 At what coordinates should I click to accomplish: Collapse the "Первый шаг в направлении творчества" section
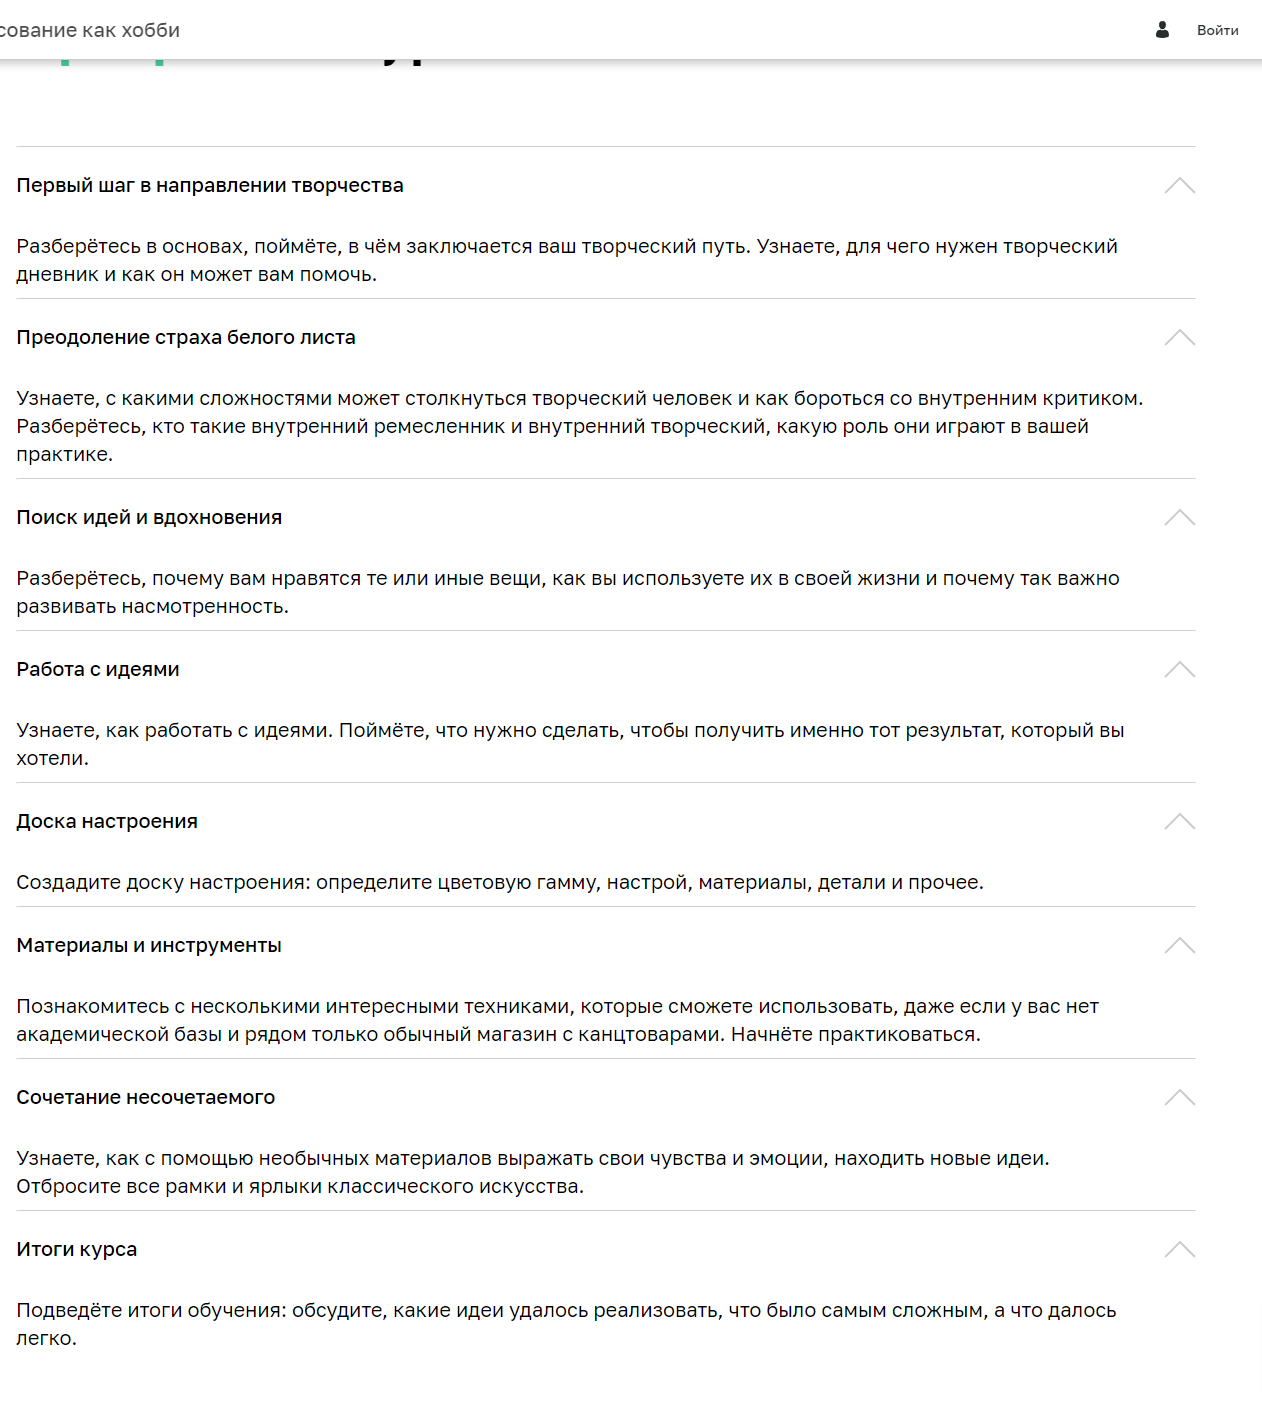[1181, 185]
